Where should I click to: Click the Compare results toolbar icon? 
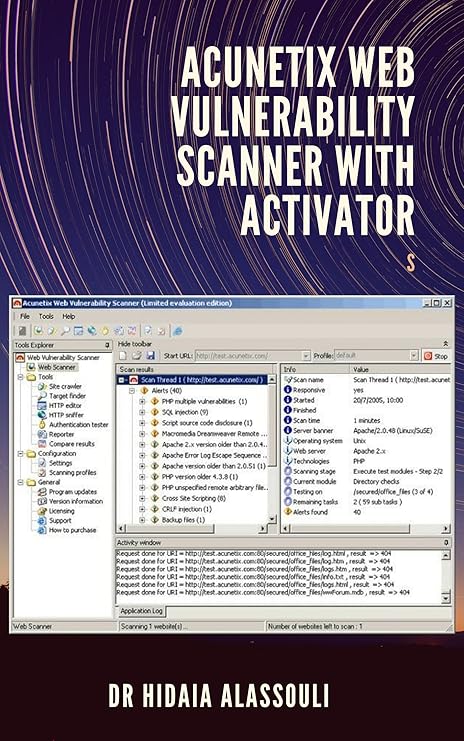tap(132, 331)
